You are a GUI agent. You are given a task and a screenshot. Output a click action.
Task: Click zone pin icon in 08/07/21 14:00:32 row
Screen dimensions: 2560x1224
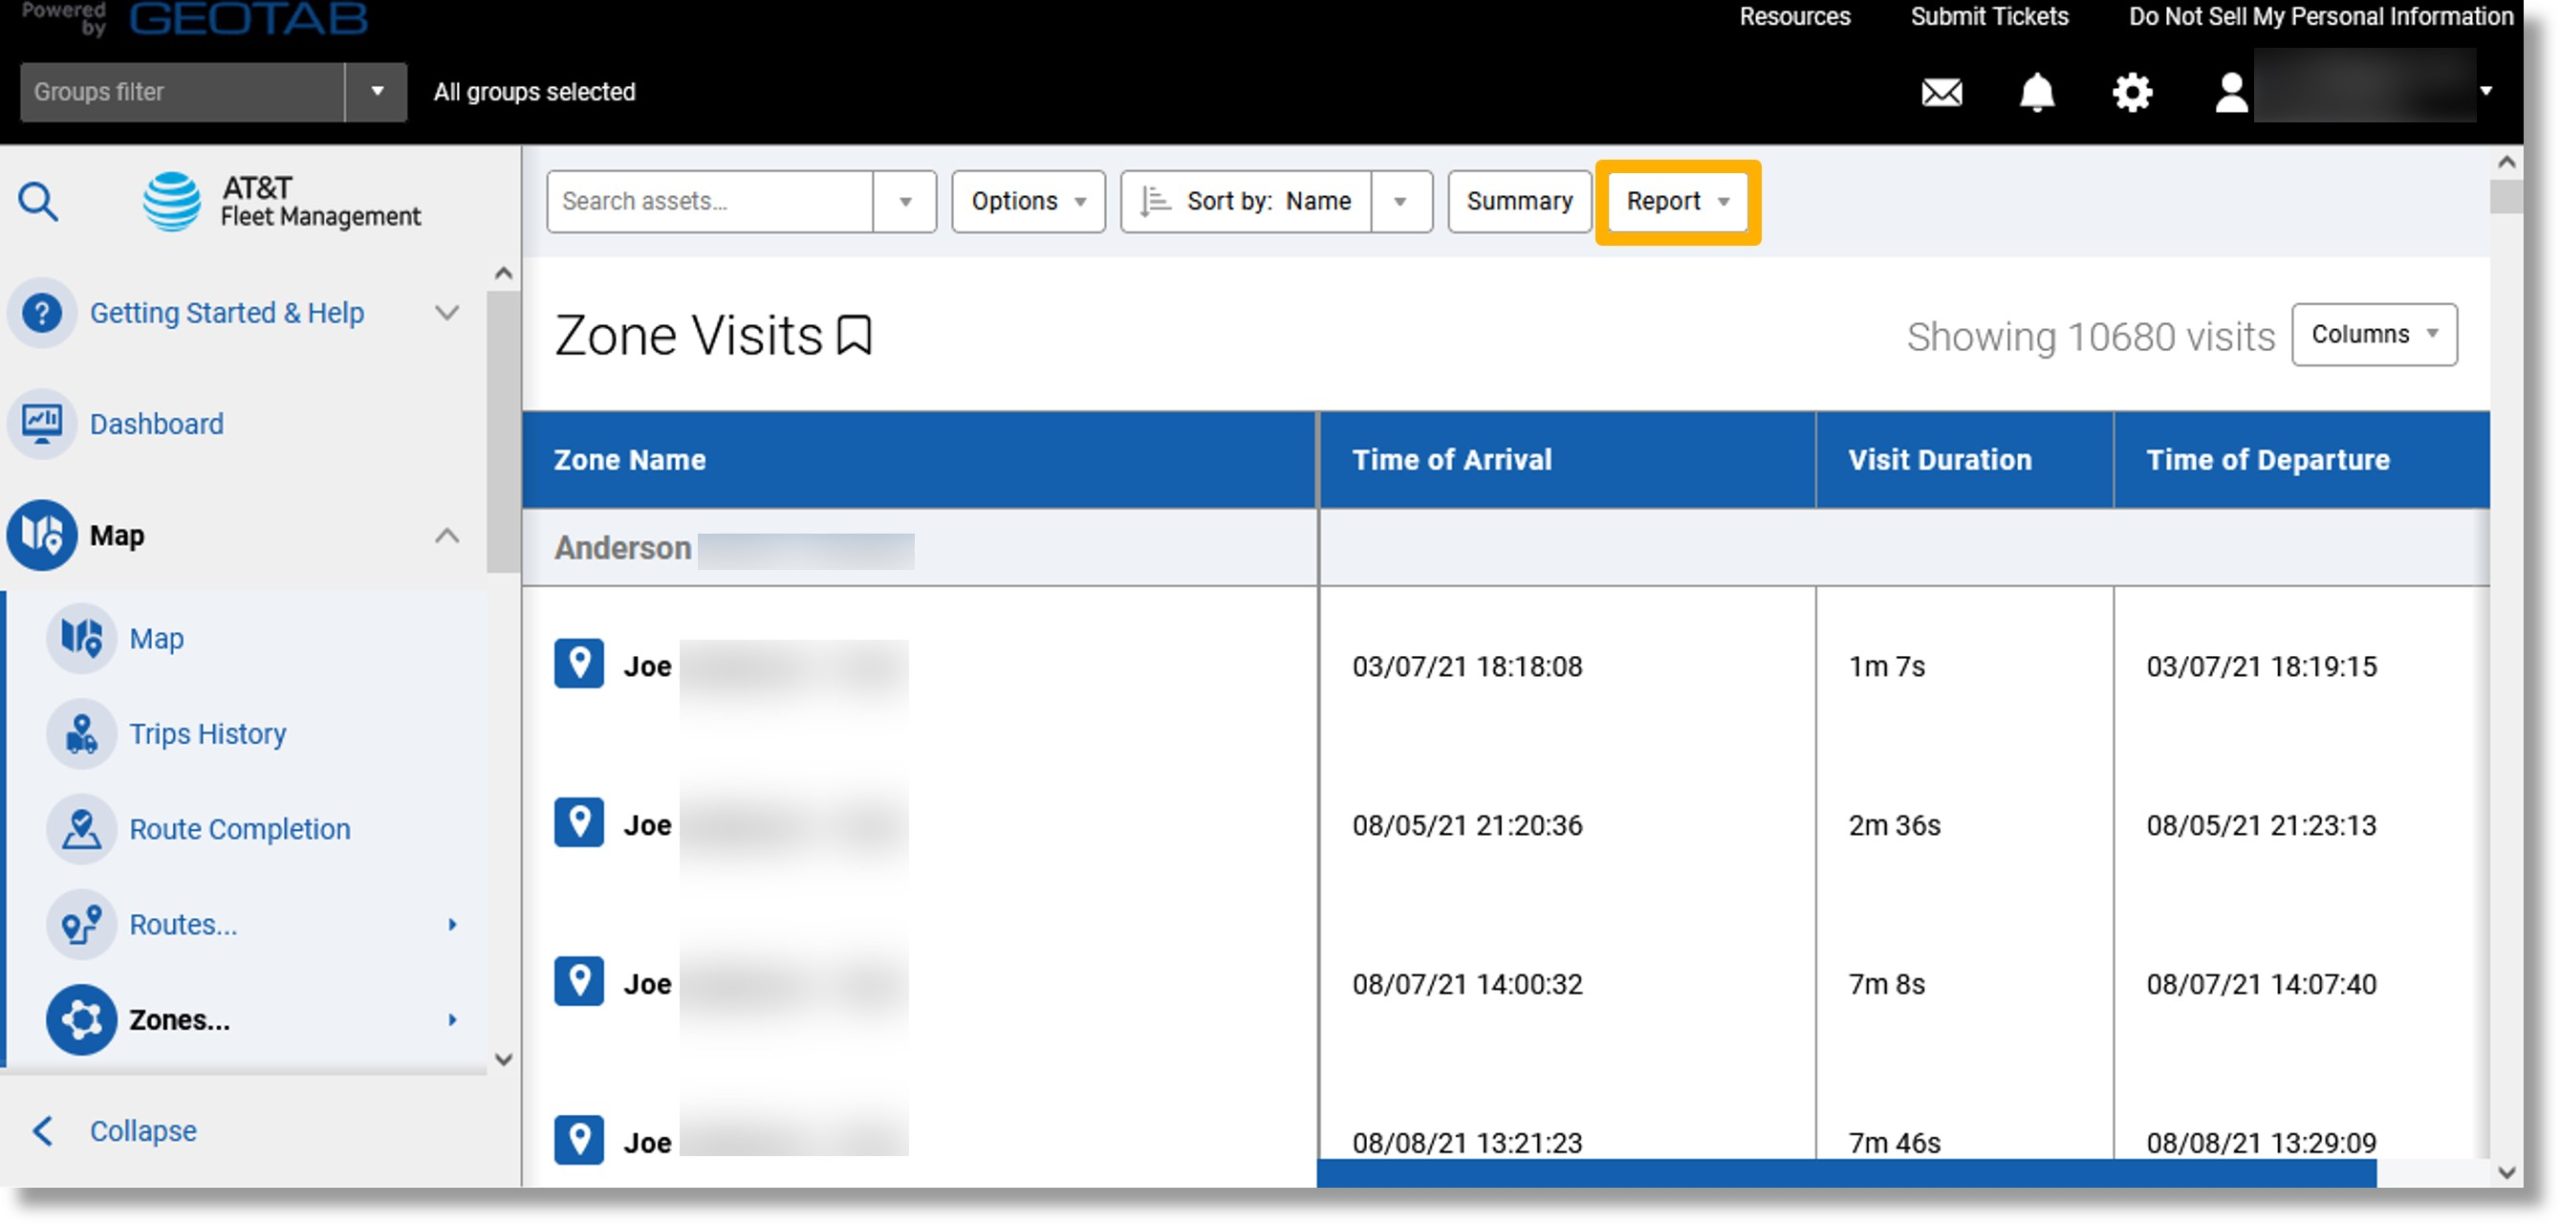point(579,982)
